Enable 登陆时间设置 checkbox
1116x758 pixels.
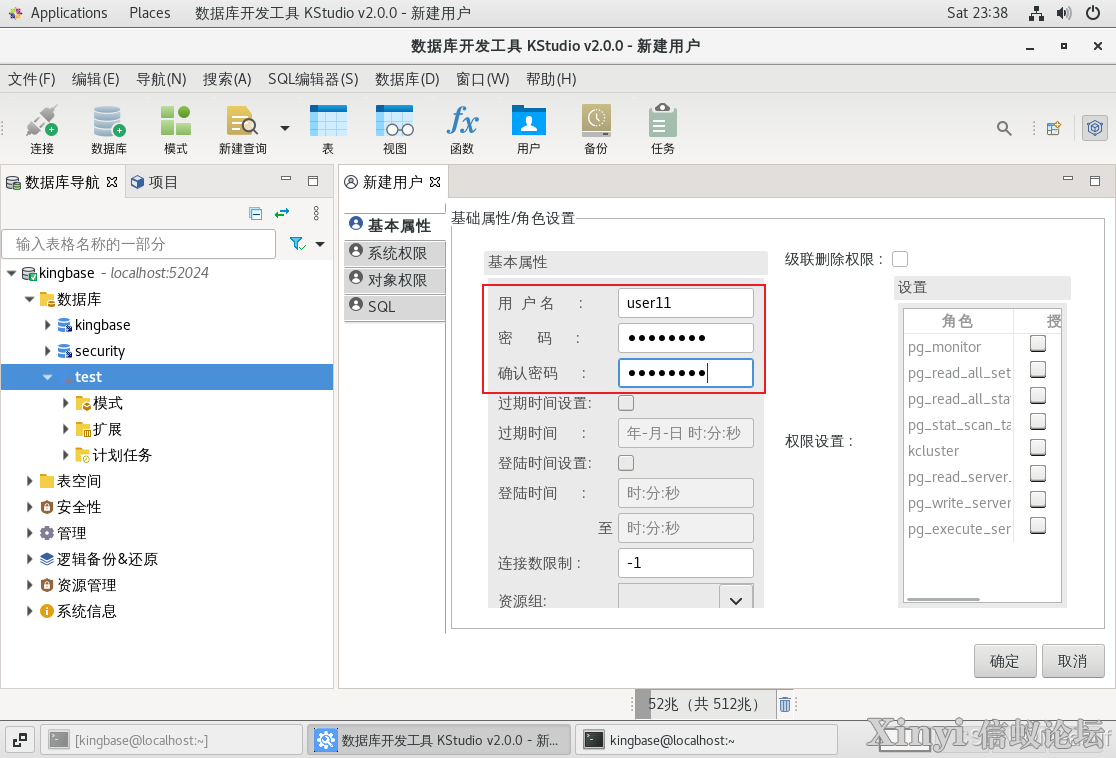[x=626, y=463]
